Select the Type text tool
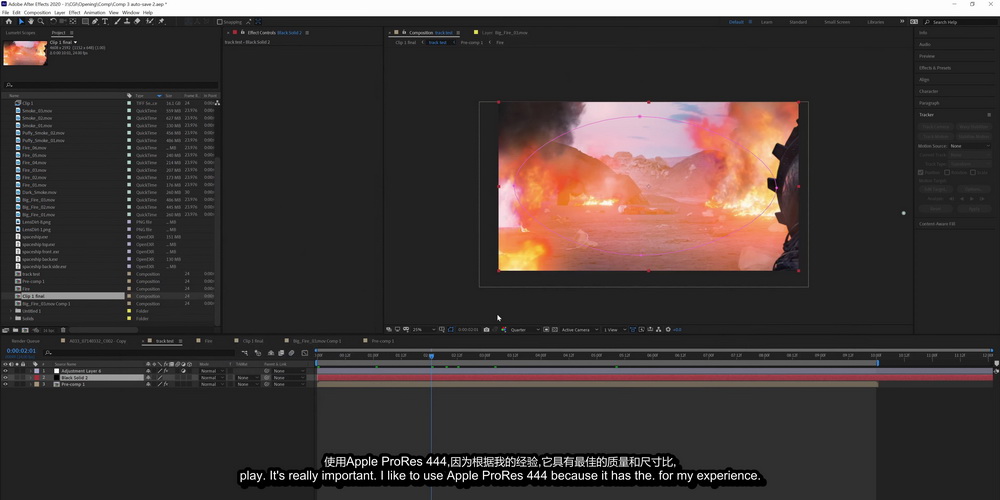This screenshot has height=500, width=1000. (105, 22)
